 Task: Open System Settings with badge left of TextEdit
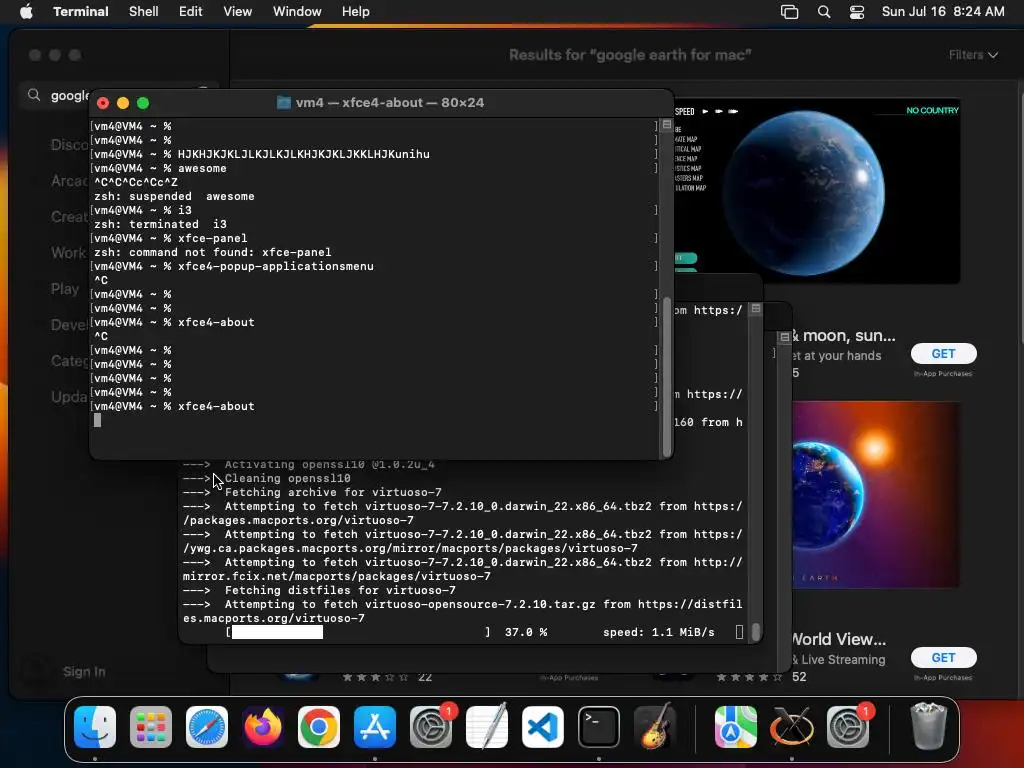tap(431, 726)
